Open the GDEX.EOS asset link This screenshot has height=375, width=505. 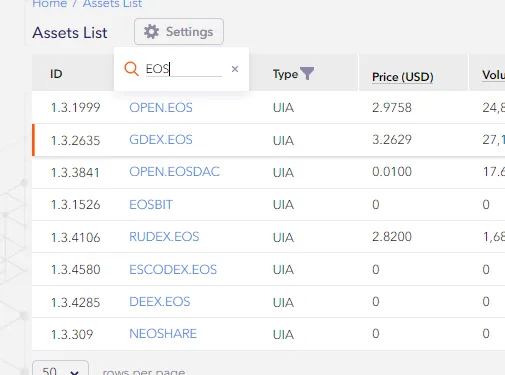[x=161, y=140]
